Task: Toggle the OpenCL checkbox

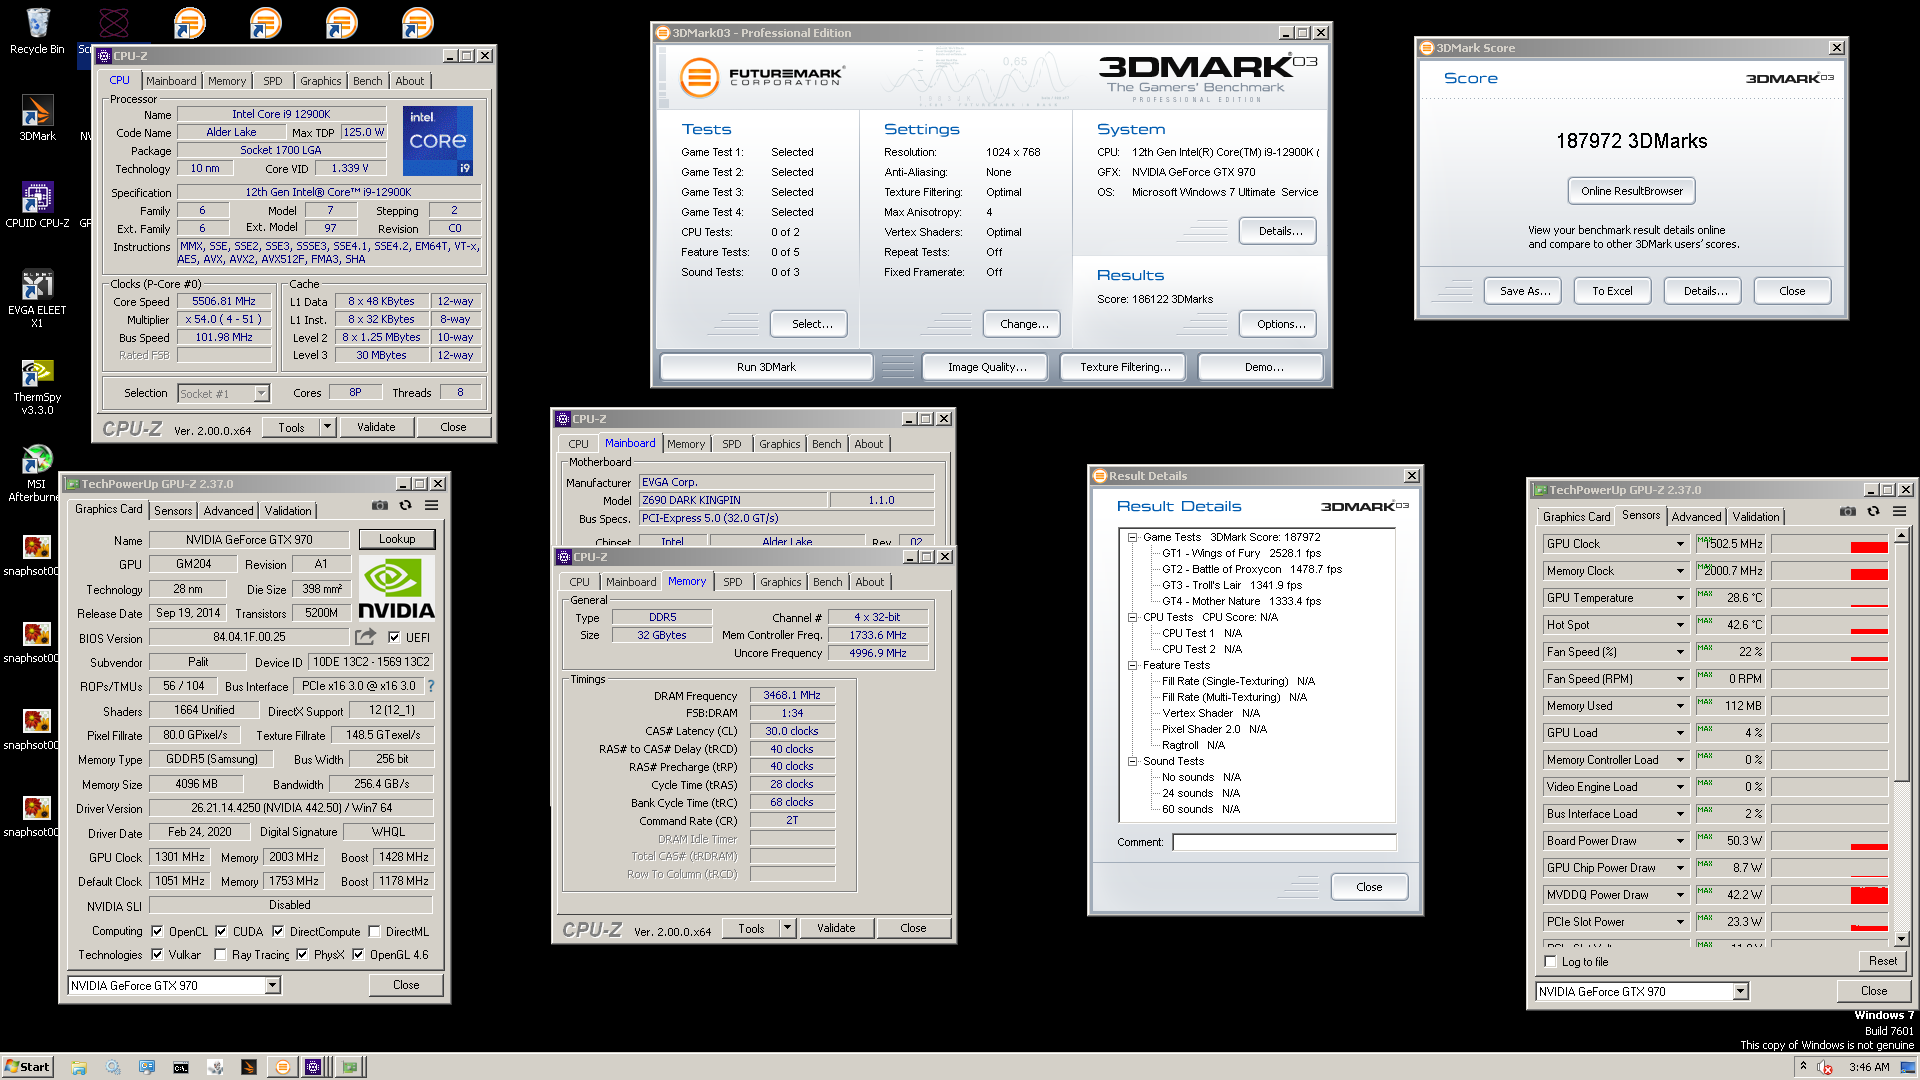Action: click(157, 931)
